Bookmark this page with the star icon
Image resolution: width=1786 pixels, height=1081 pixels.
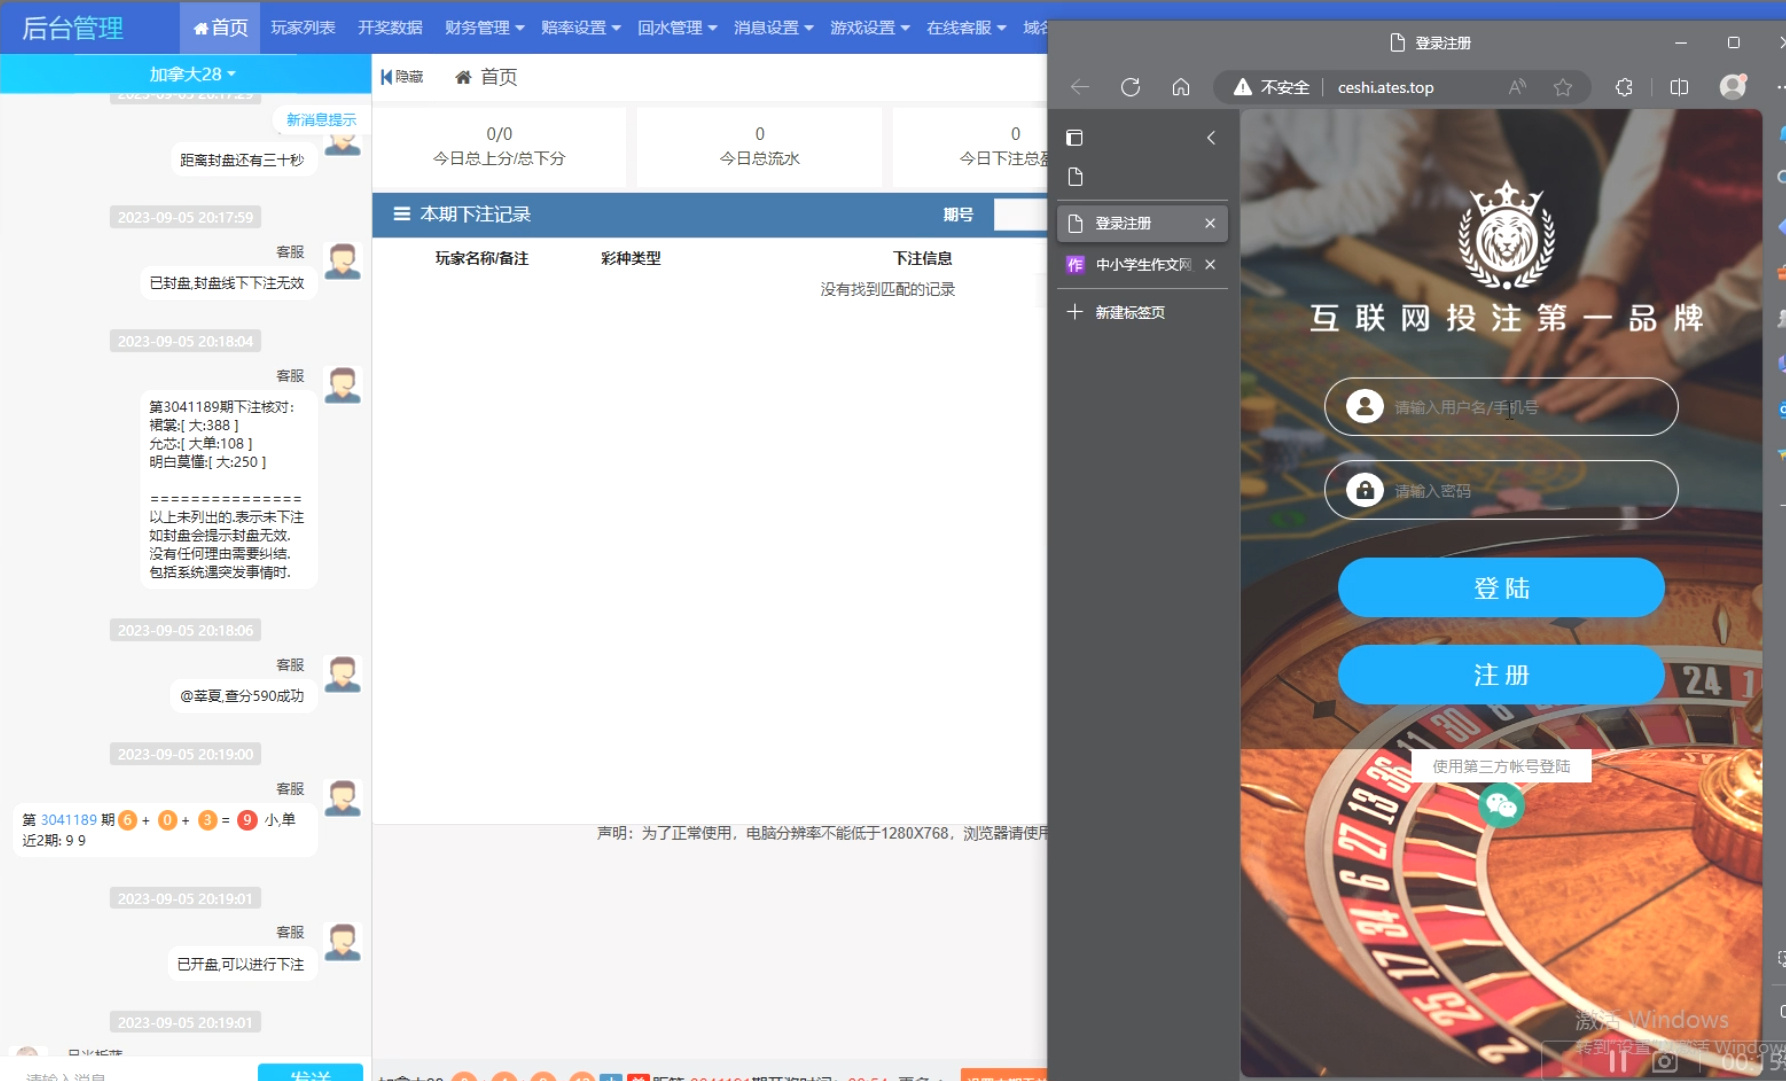[x=1563, y=87]
